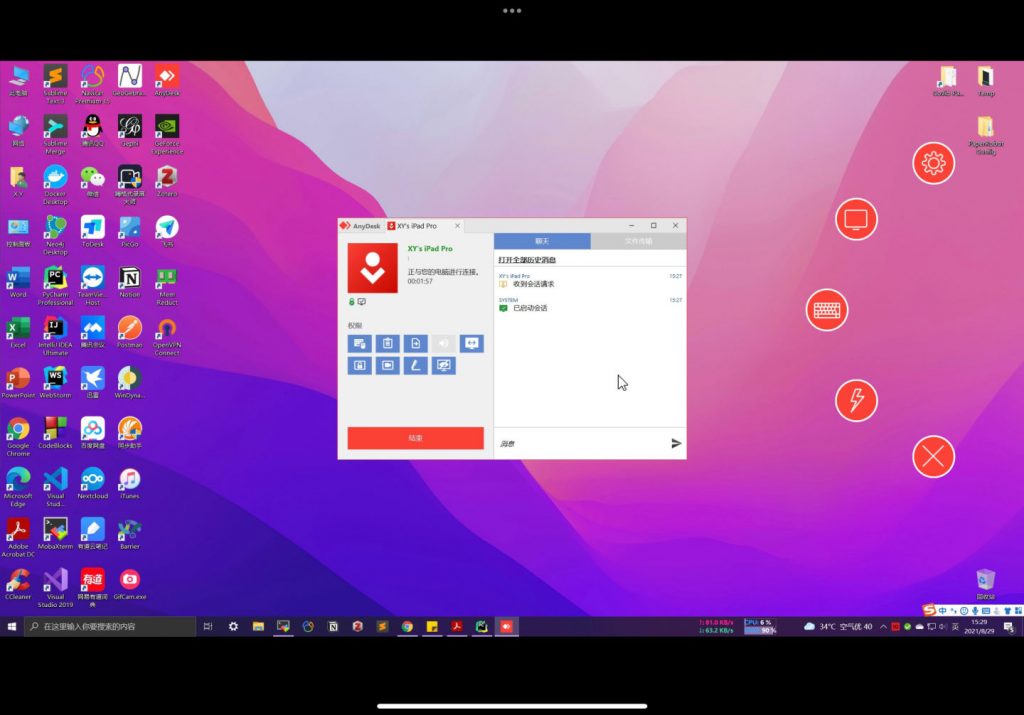1024x715 pixels.
Task: Click the keyboard and mouse input permission icon
Action: click(x=360, y=344)
